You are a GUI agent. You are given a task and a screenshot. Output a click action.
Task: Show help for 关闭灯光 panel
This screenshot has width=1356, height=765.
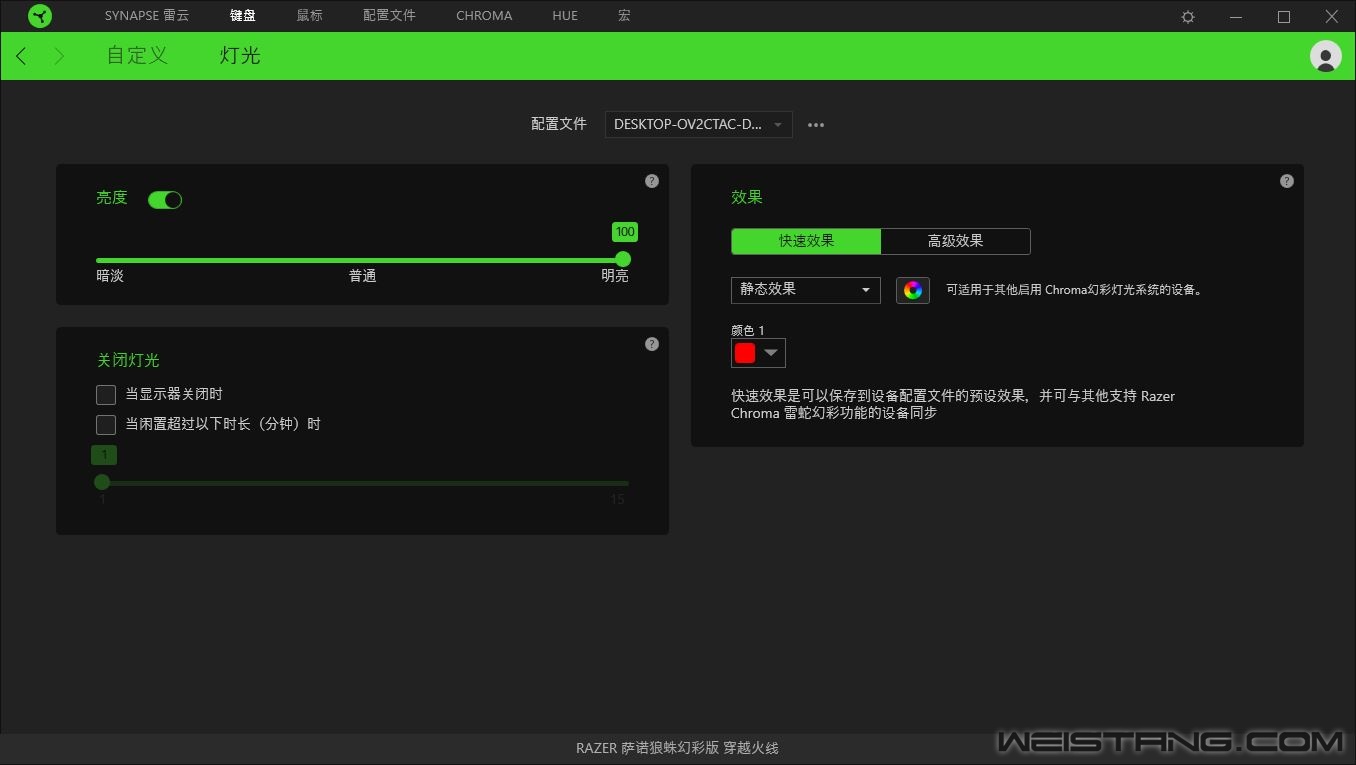(652, 344)
